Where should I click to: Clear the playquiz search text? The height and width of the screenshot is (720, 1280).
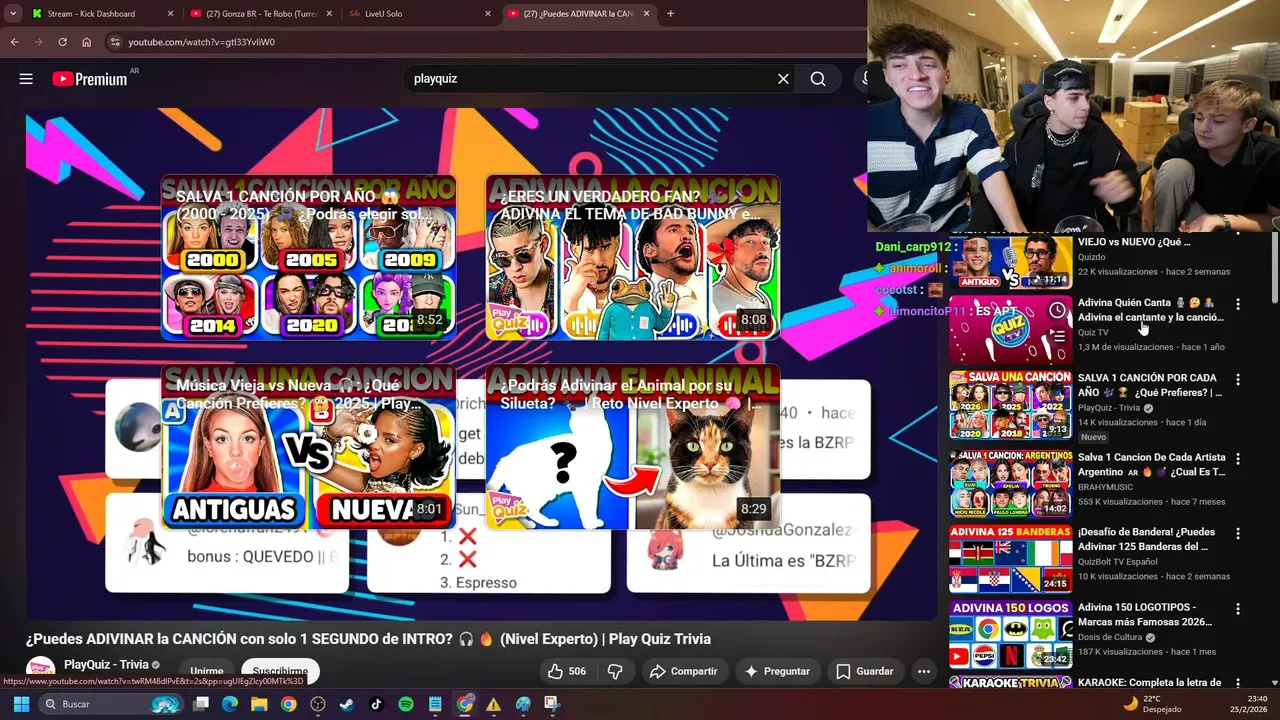point(783,79)
